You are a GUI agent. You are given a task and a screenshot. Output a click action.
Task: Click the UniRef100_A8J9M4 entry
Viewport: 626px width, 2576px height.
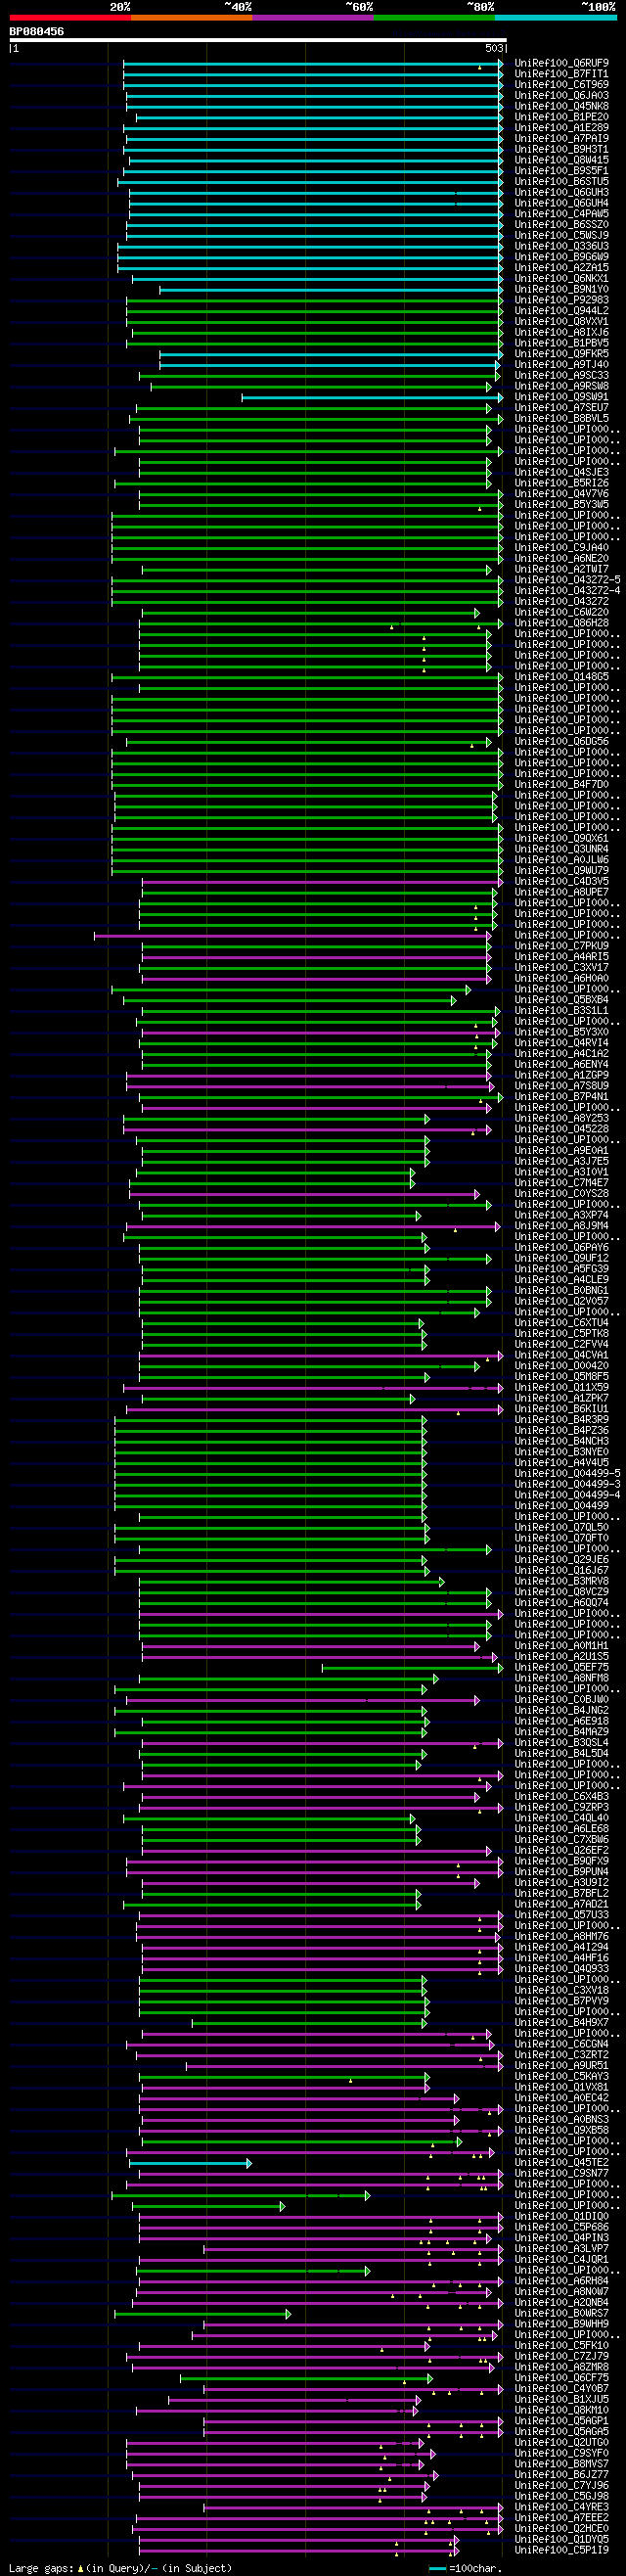click(562, 1225)
